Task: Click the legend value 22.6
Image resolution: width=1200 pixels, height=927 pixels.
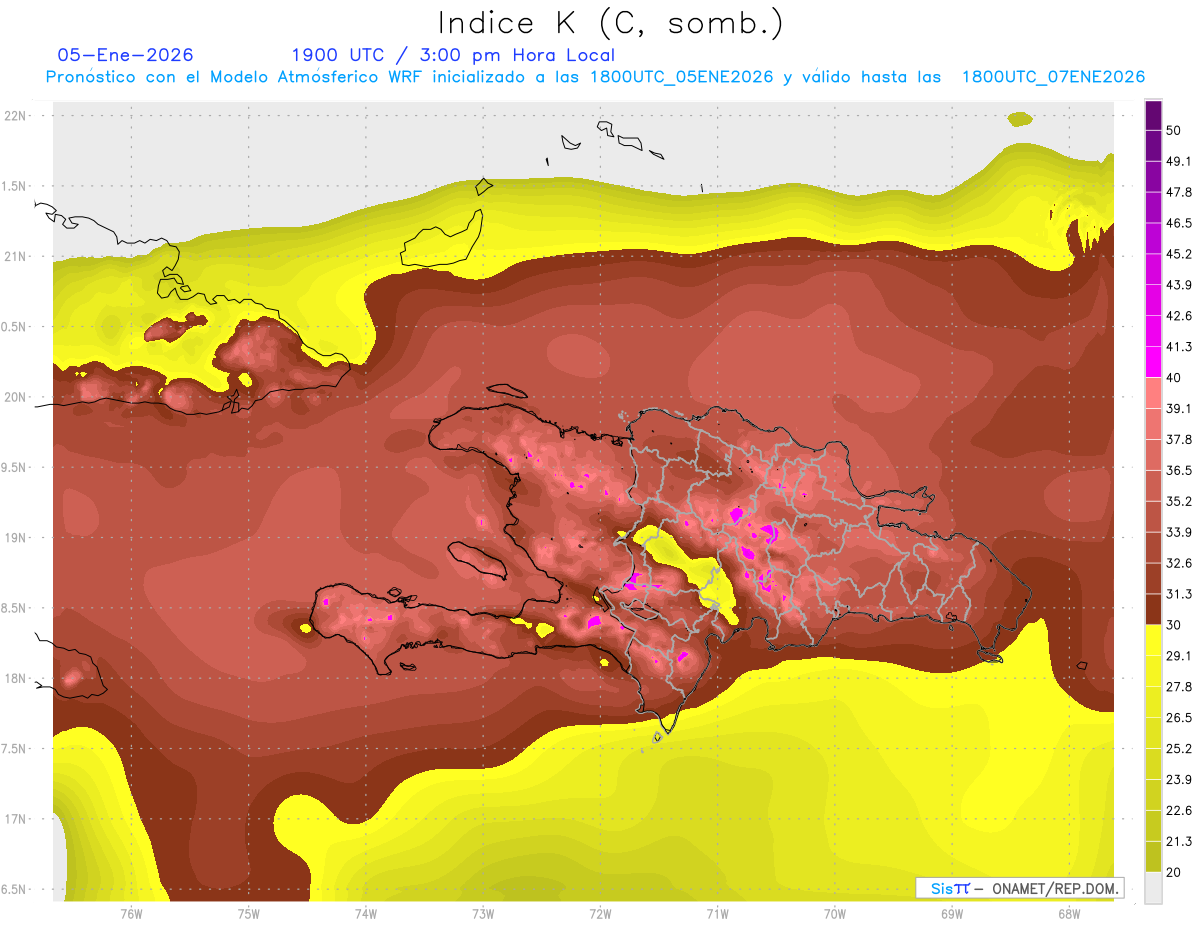Action: 1179,811
